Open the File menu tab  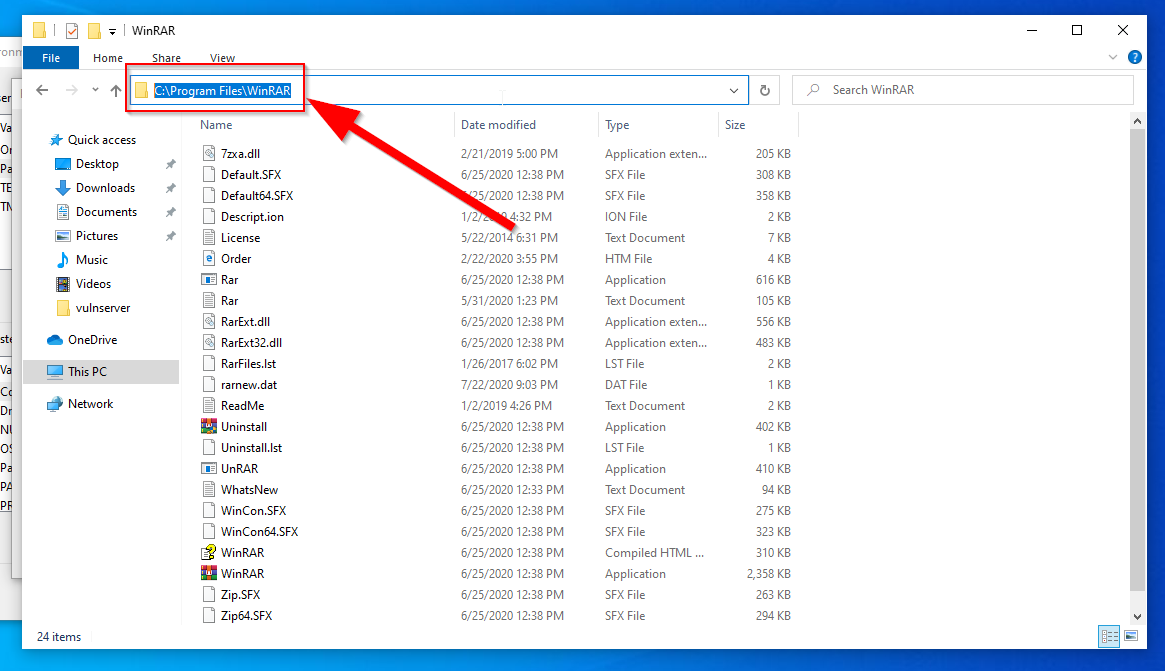coord(50,58)
